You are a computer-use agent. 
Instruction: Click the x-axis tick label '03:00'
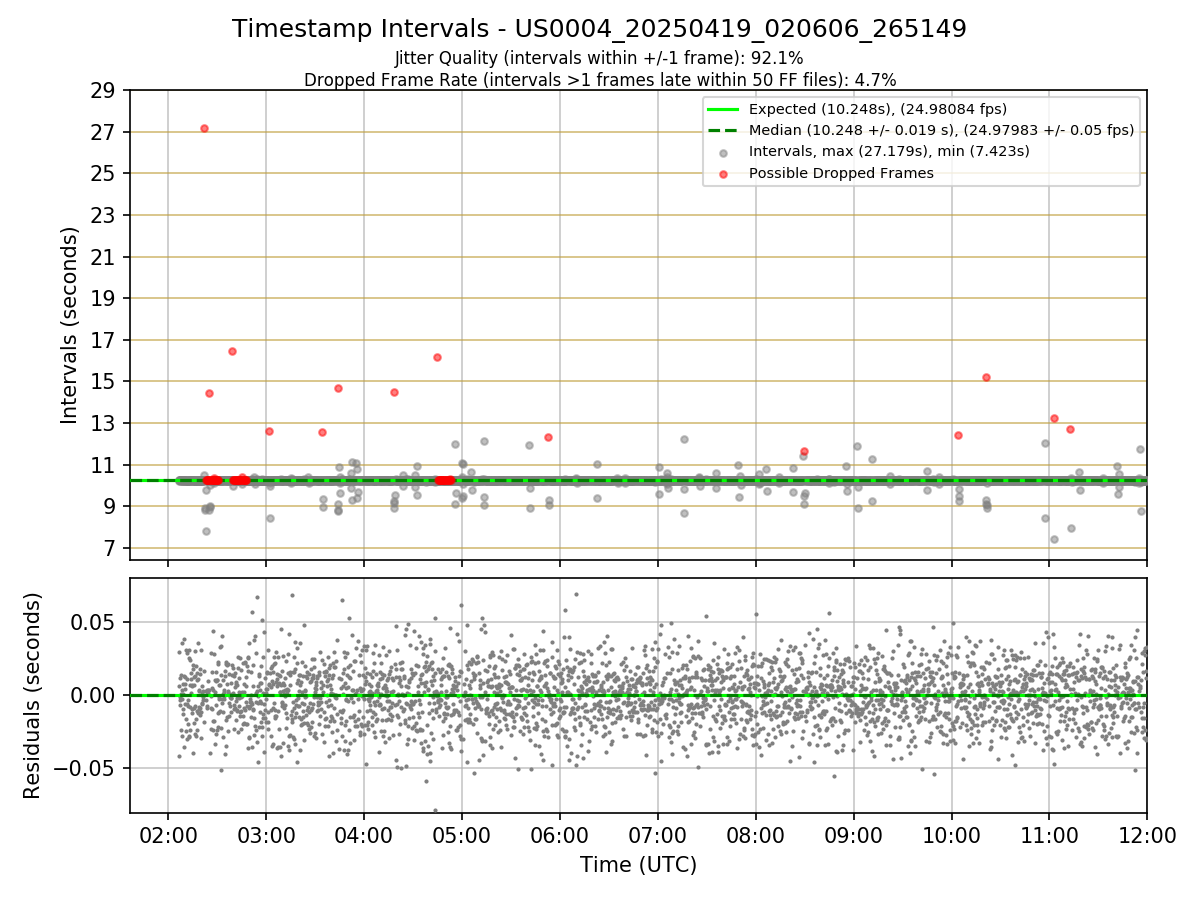tap(265, 835)
